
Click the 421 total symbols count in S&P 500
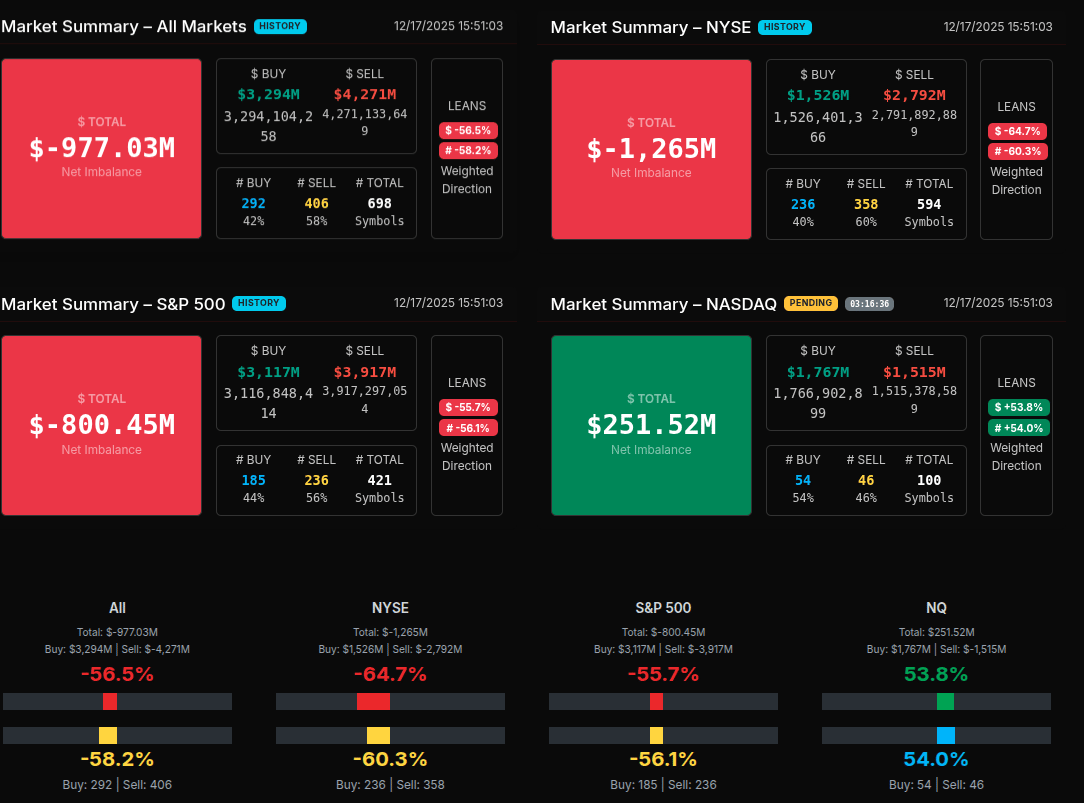coord(379,480)
